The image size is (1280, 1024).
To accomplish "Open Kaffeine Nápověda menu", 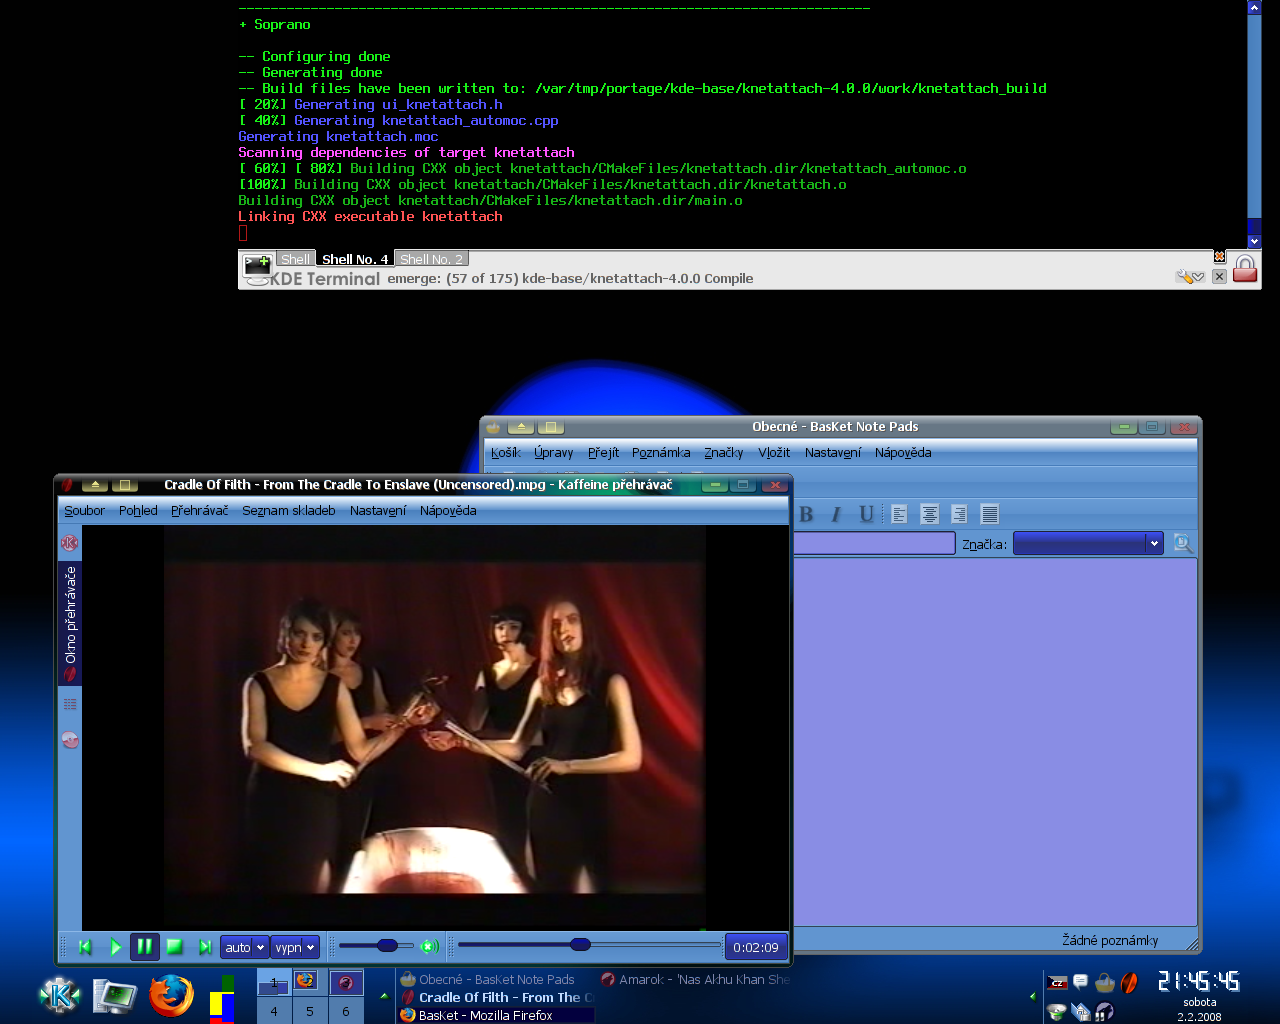I will pos(448,510).
